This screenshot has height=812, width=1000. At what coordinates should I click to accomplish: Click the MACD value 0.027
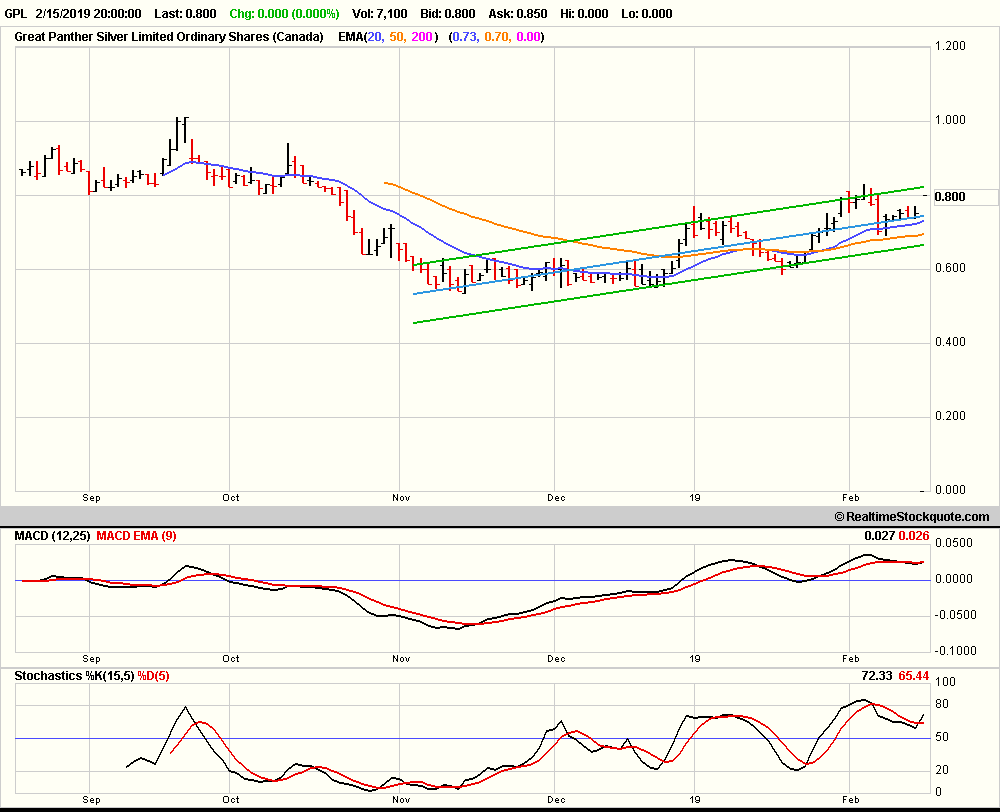point(879,536)
